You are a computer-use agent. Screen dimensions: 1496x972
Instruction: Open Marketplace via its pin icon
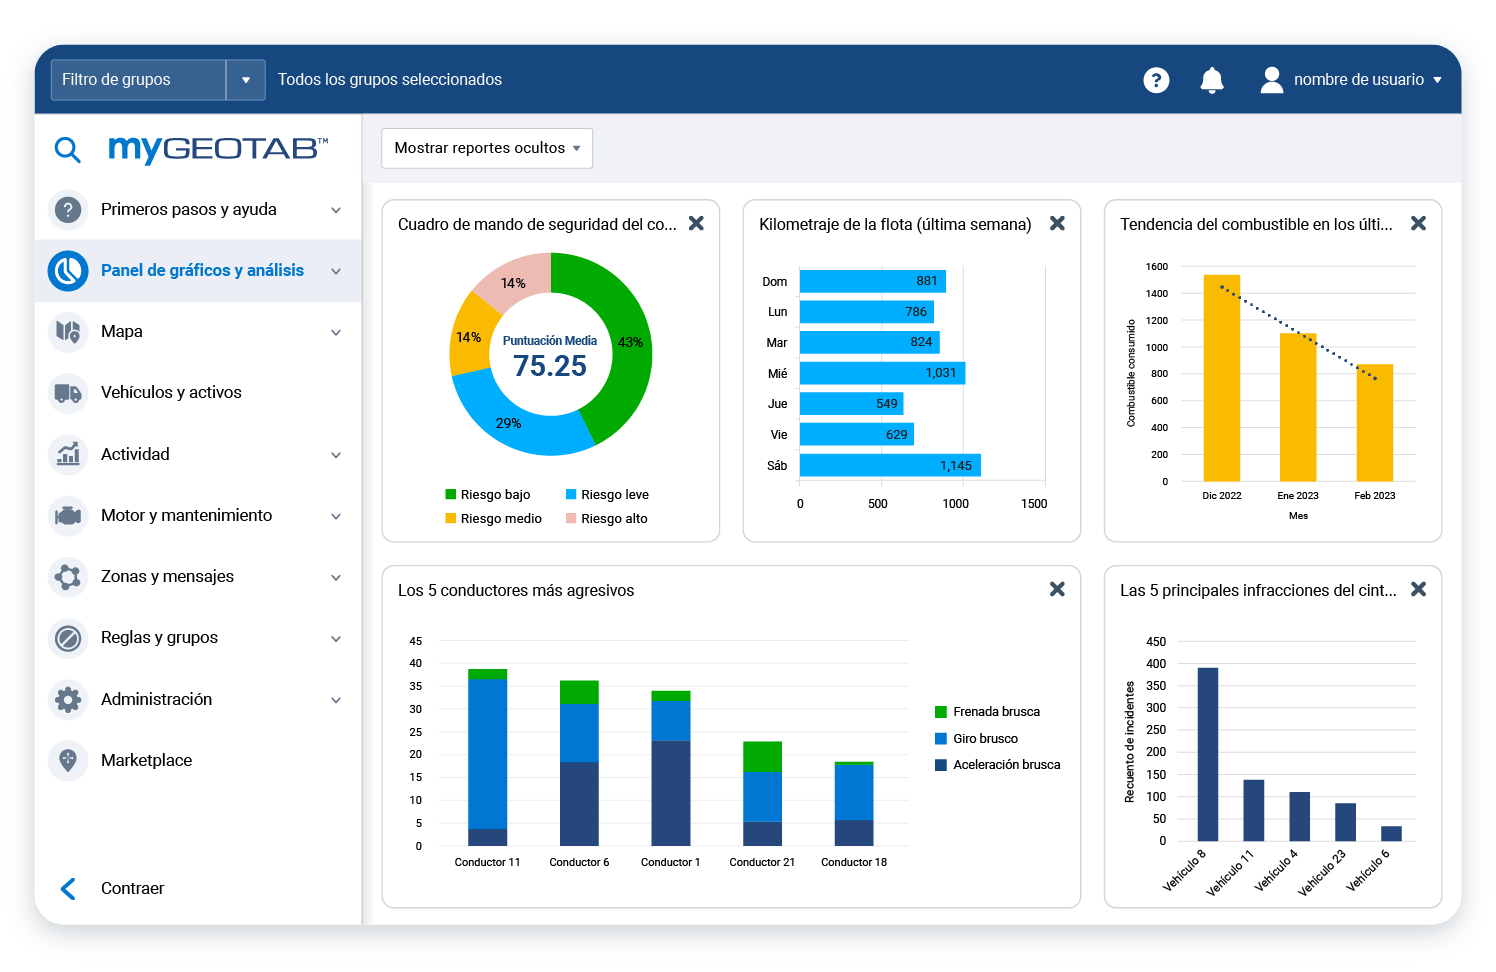[x=67, y=760]
